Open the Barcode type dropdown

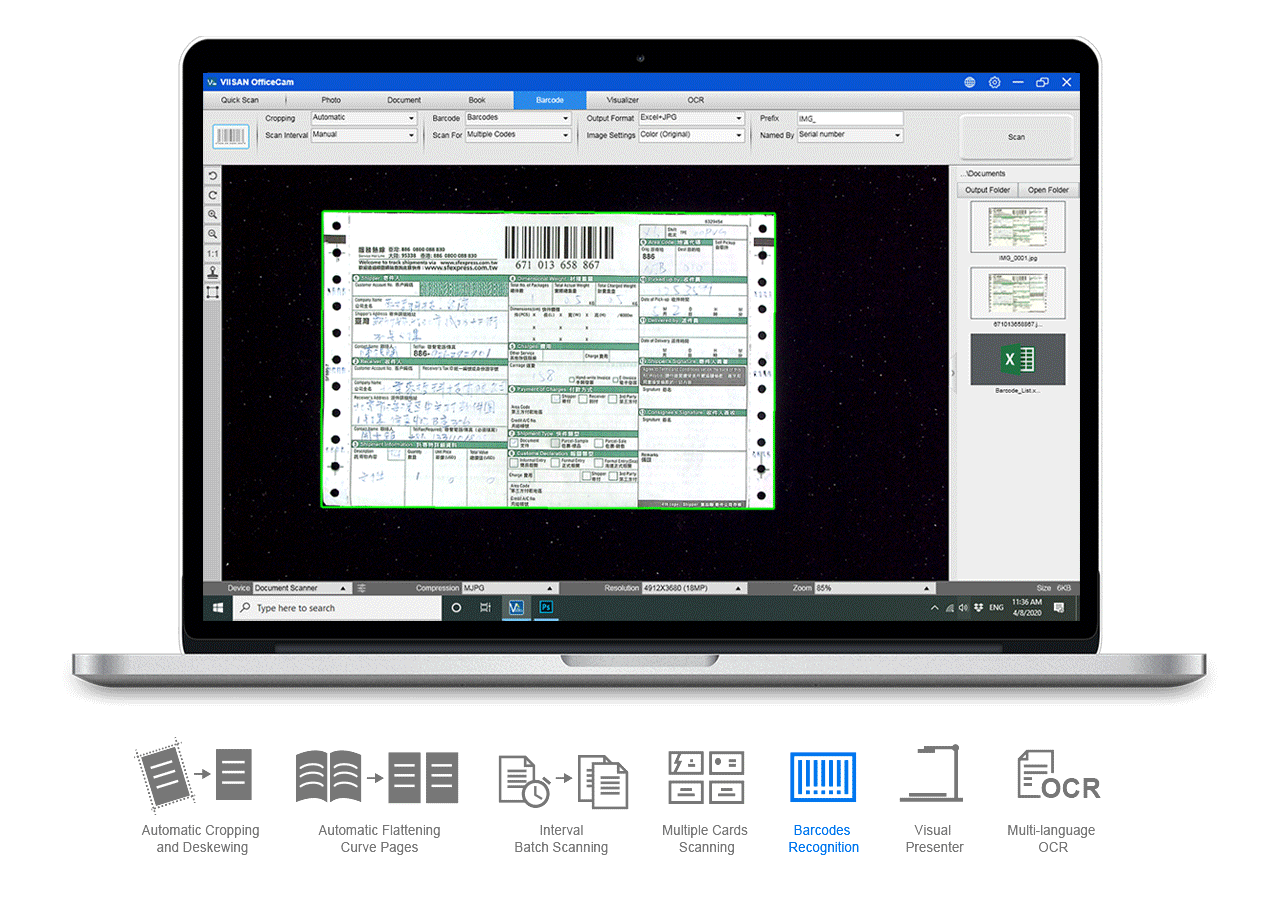click(x=518, y=118)
